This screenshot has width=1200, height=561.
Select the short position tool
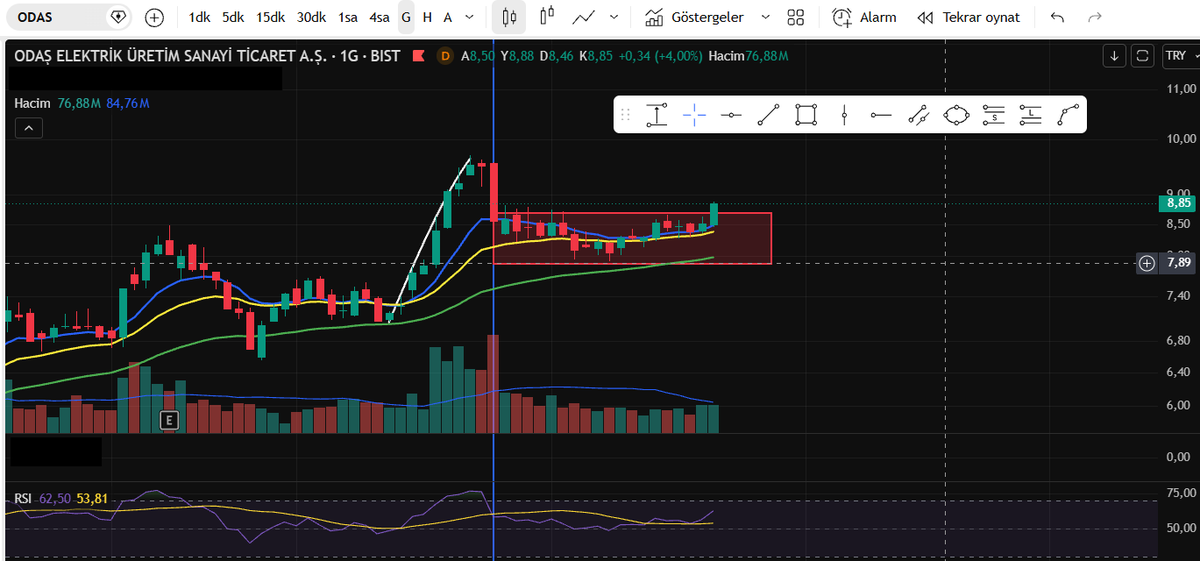[x=993, y=115]
